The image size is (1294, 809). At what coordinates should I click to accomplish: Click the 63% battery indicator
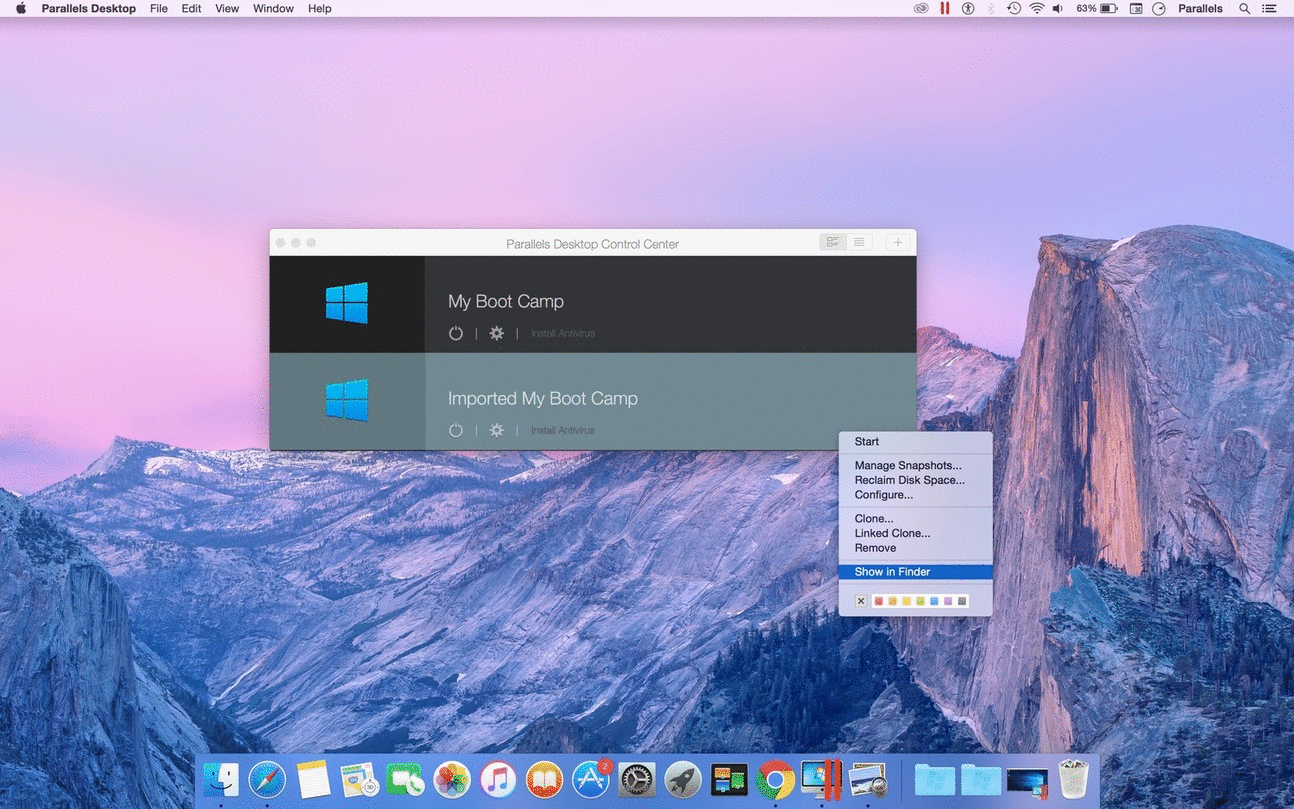pyautogui.click(x=1096, y=8)
